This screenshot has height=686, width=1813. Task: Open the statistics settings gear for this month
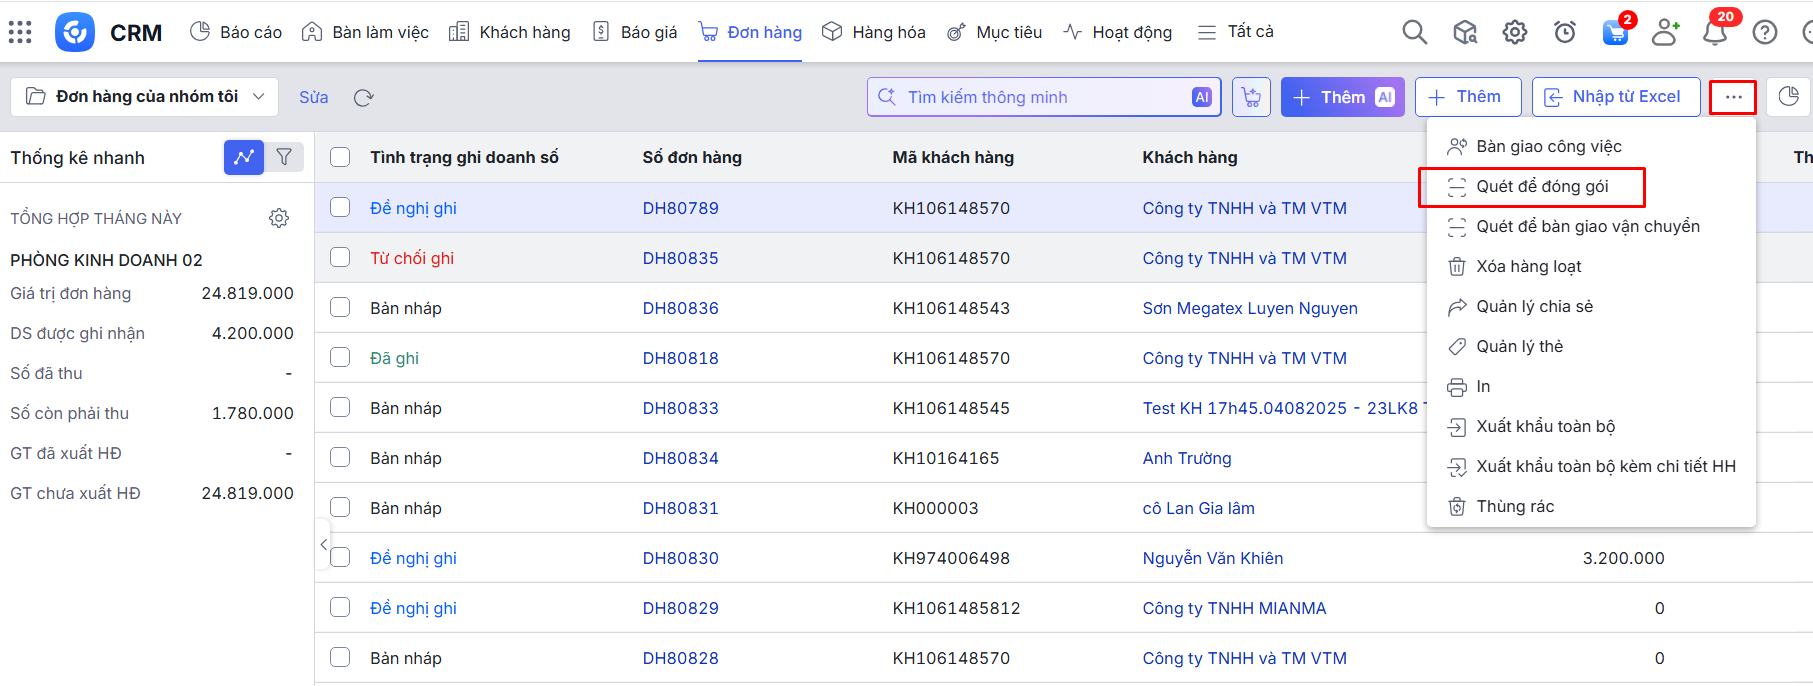click(279, 218)
